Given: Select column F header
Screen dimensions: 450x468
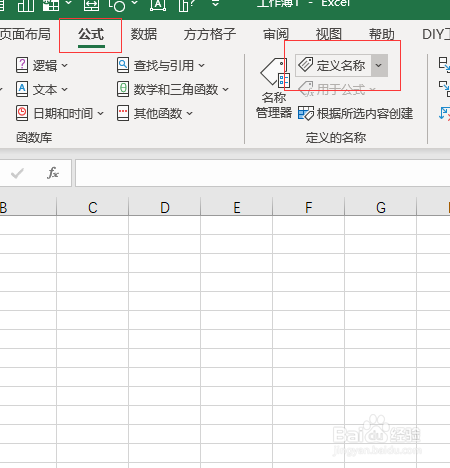Looking at the screenshot, I should (x=309, y=207).
